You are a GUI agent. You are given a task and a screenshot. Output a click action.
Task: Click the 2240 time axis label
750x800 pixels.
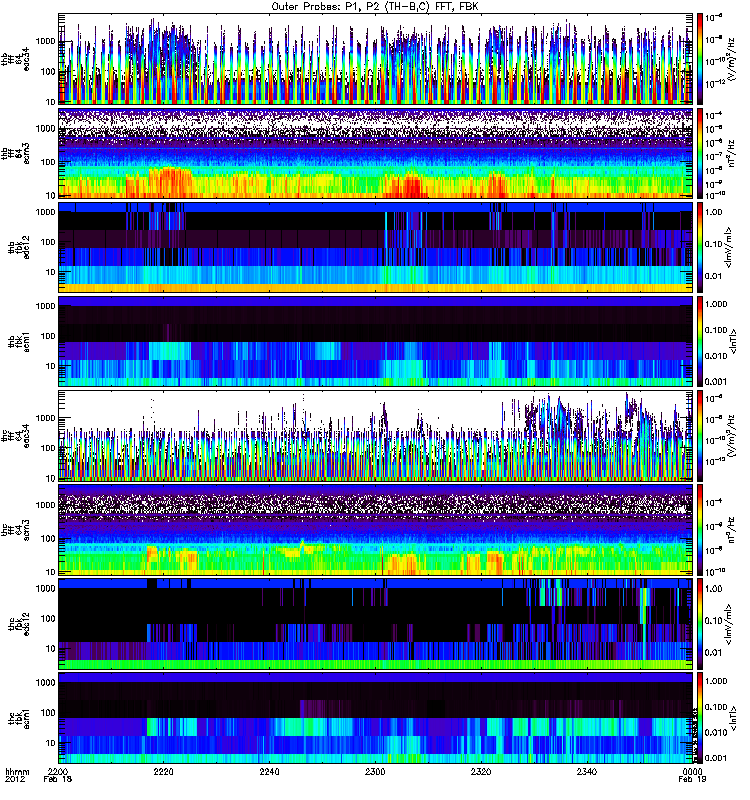(x=269, y=771)
